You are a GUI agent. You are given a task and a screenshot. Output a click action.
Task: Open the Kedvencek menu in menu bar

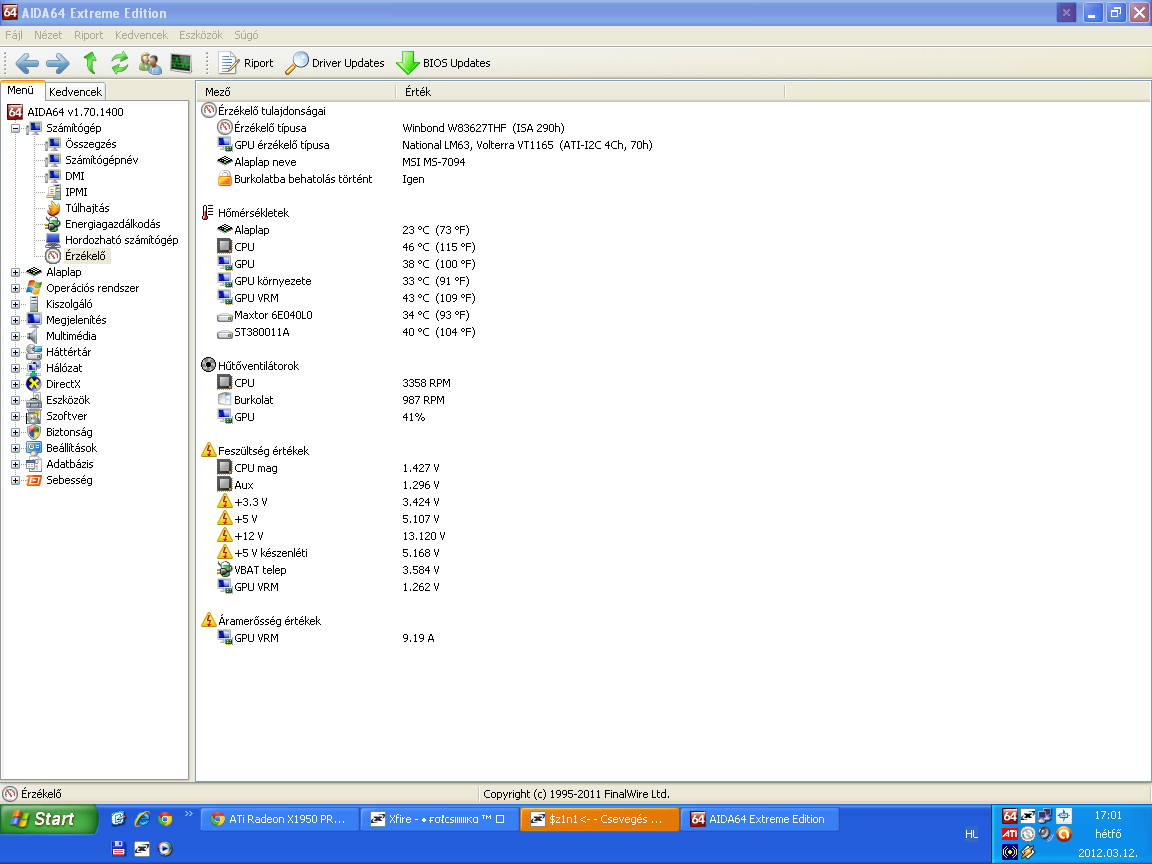141,35
